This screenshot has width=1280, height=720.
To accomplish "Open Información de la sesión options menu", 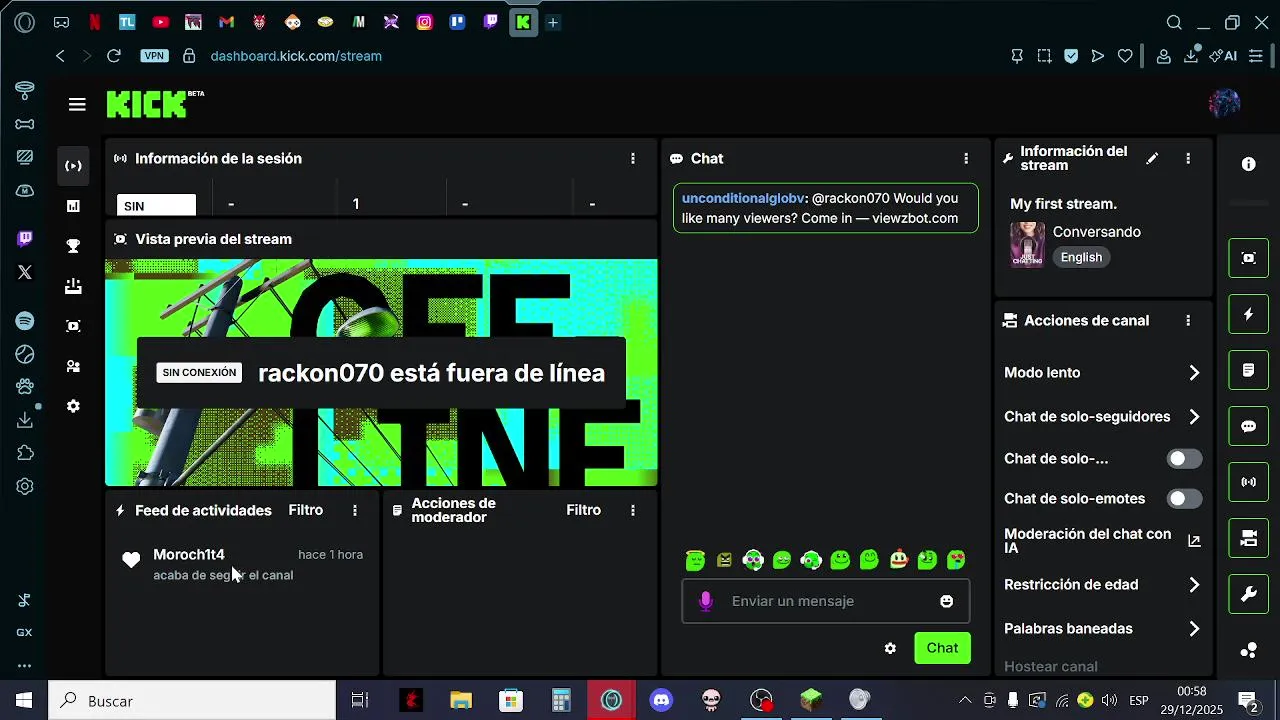I will coord(633,158).
